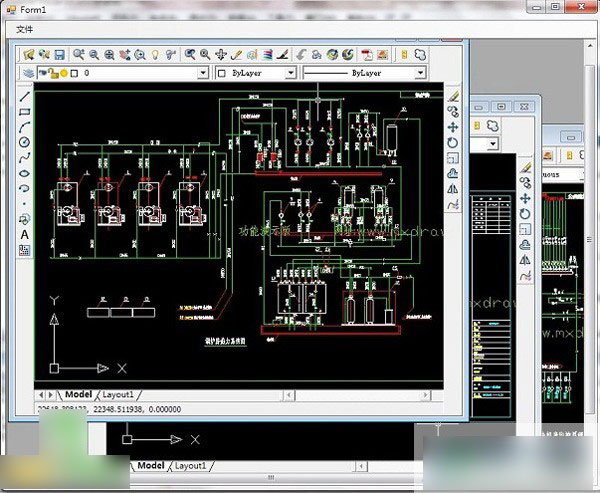This screenshot has width=600, height=493.
Task: Select the Rectangle drawing tool
Action: pos(24,112)
